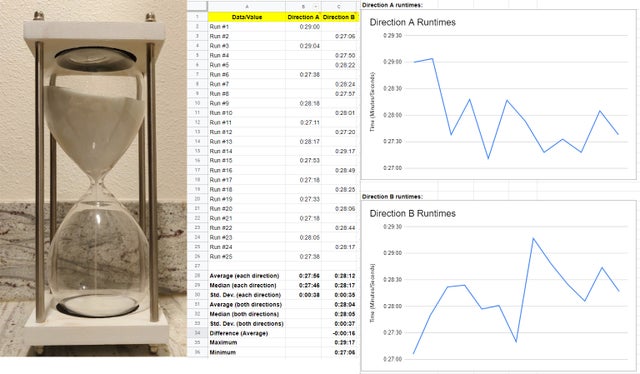Click row header number 28
Viewport: 640px width, 374px height.
coord(198,276)
